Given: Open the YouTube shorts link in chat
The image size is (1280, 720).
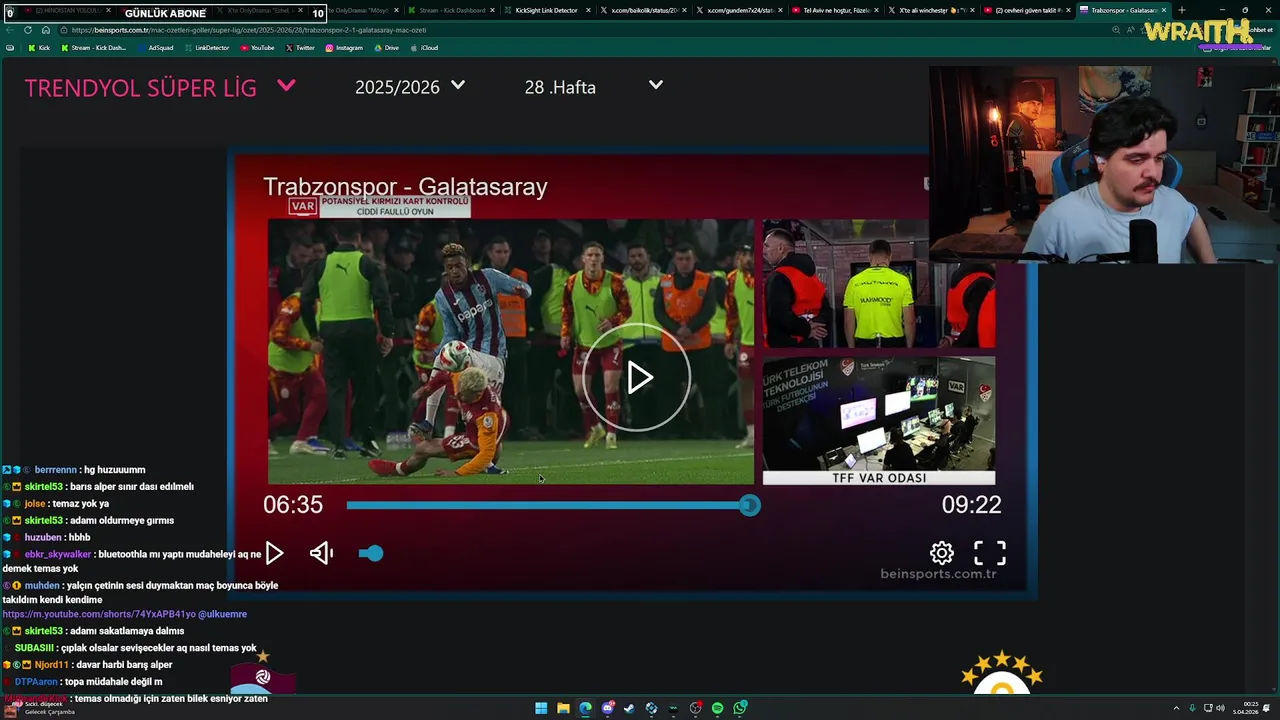Looking at the screenshot, I should [x=98, y=614].
